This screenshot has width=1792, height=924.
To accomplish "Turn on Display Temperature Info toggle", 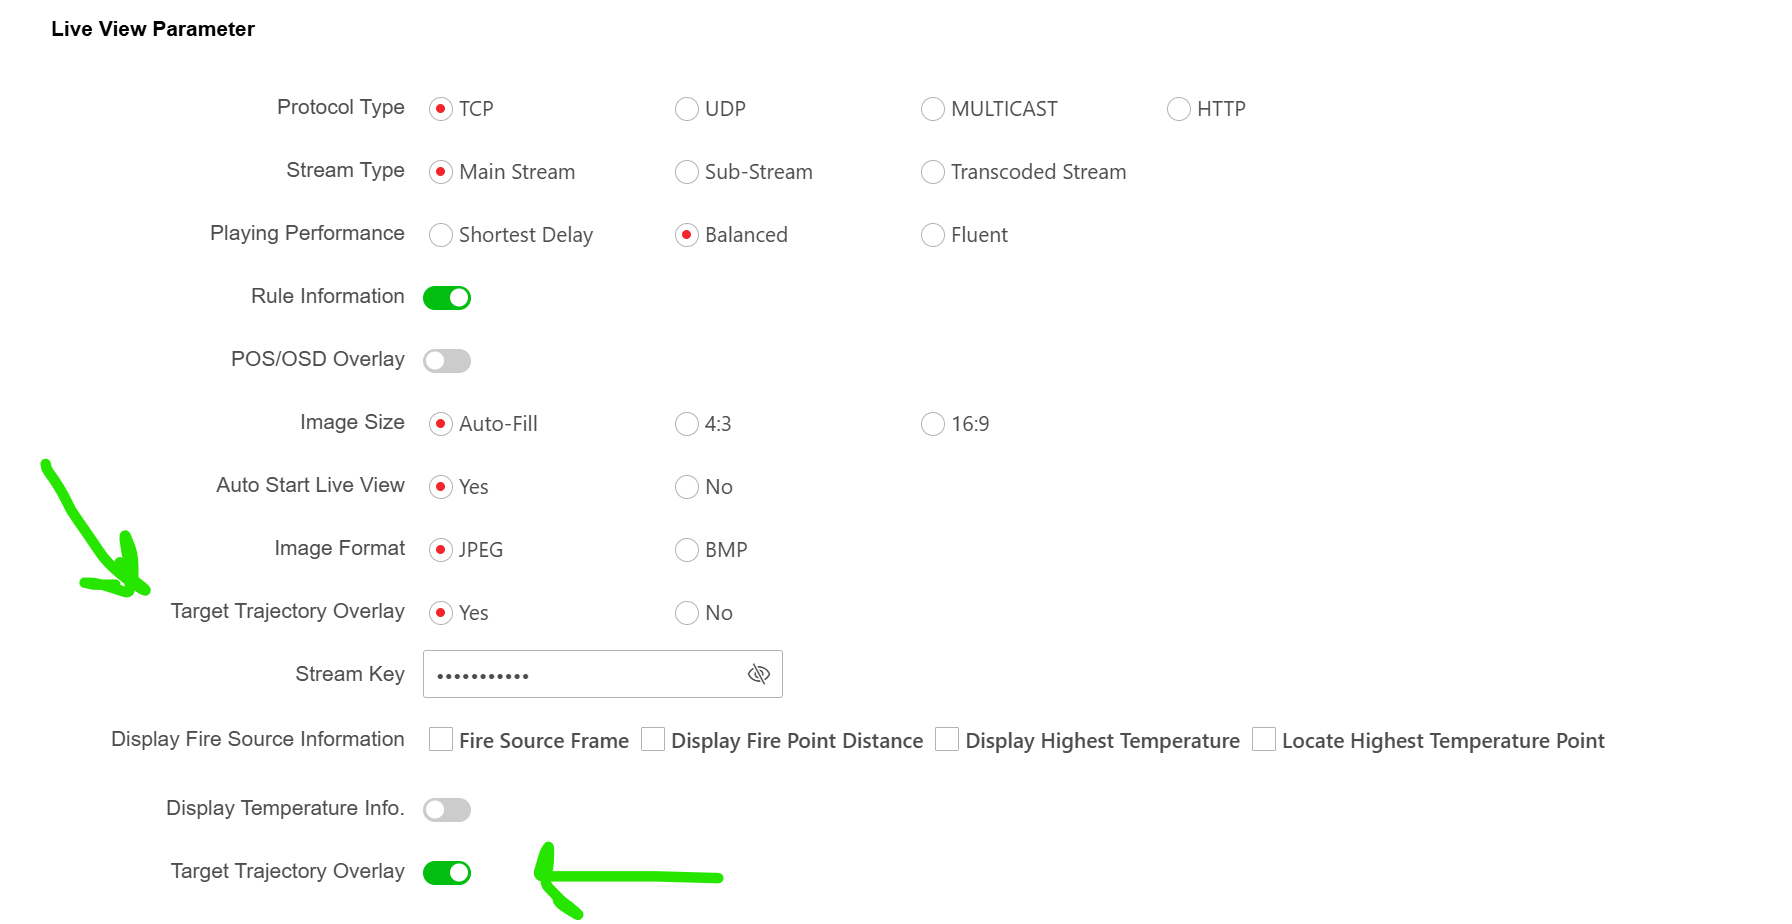I will tap(447, 810).
